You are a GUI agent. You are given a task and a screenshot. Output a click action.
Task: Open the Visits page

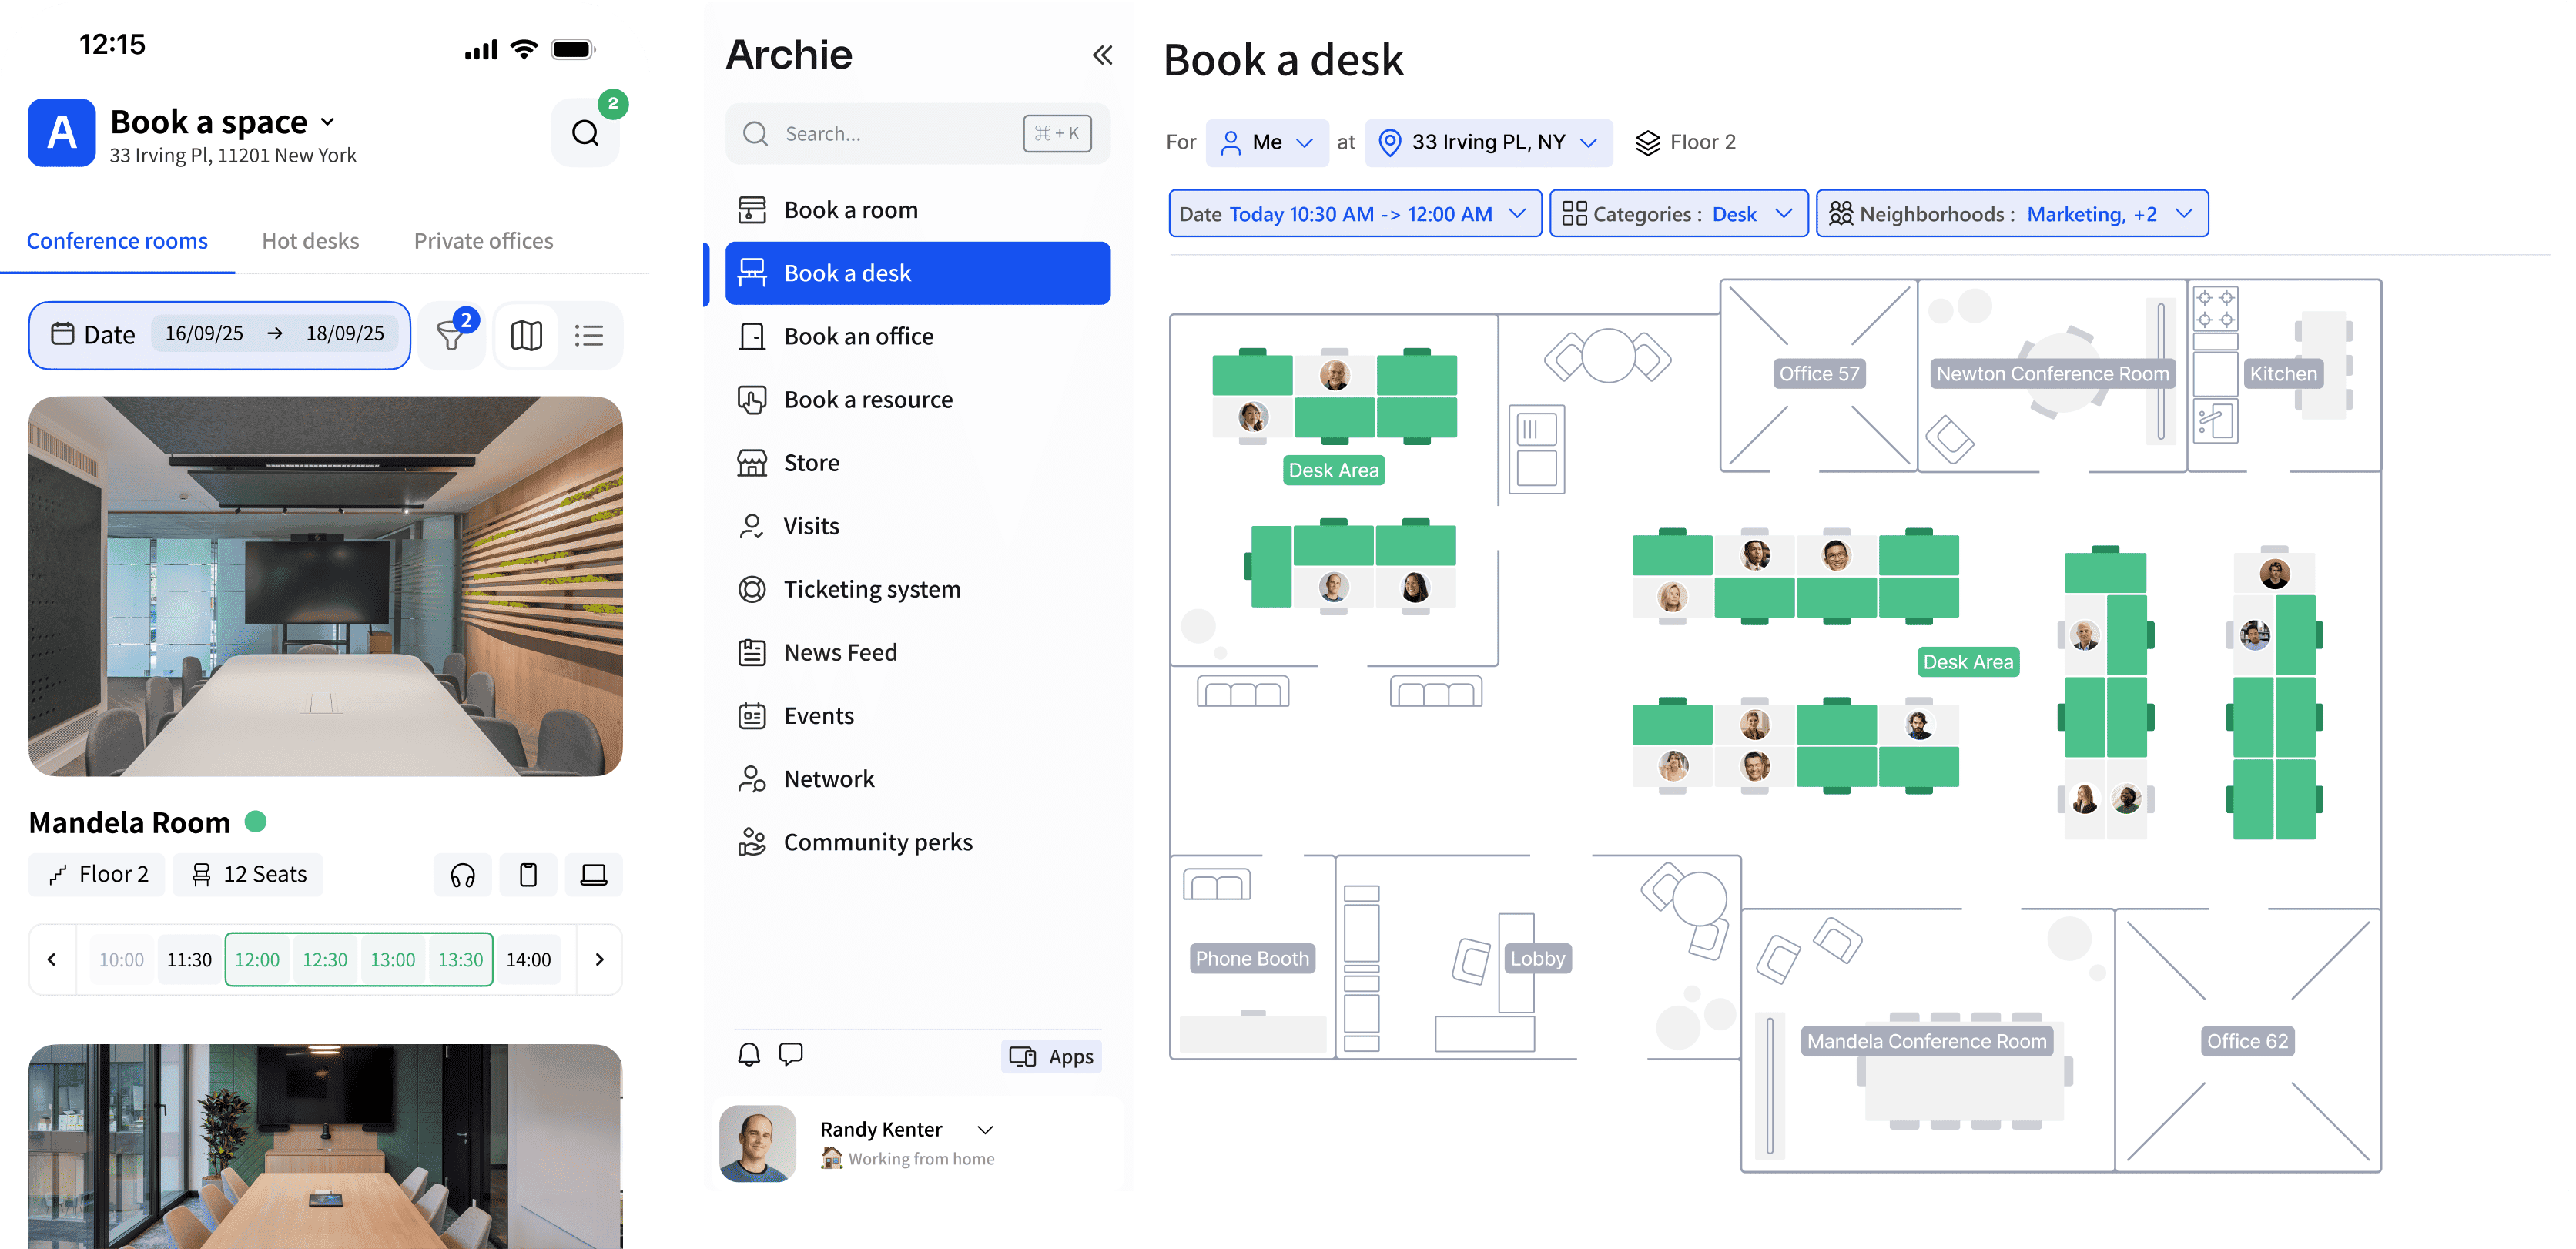pos(812,525)
